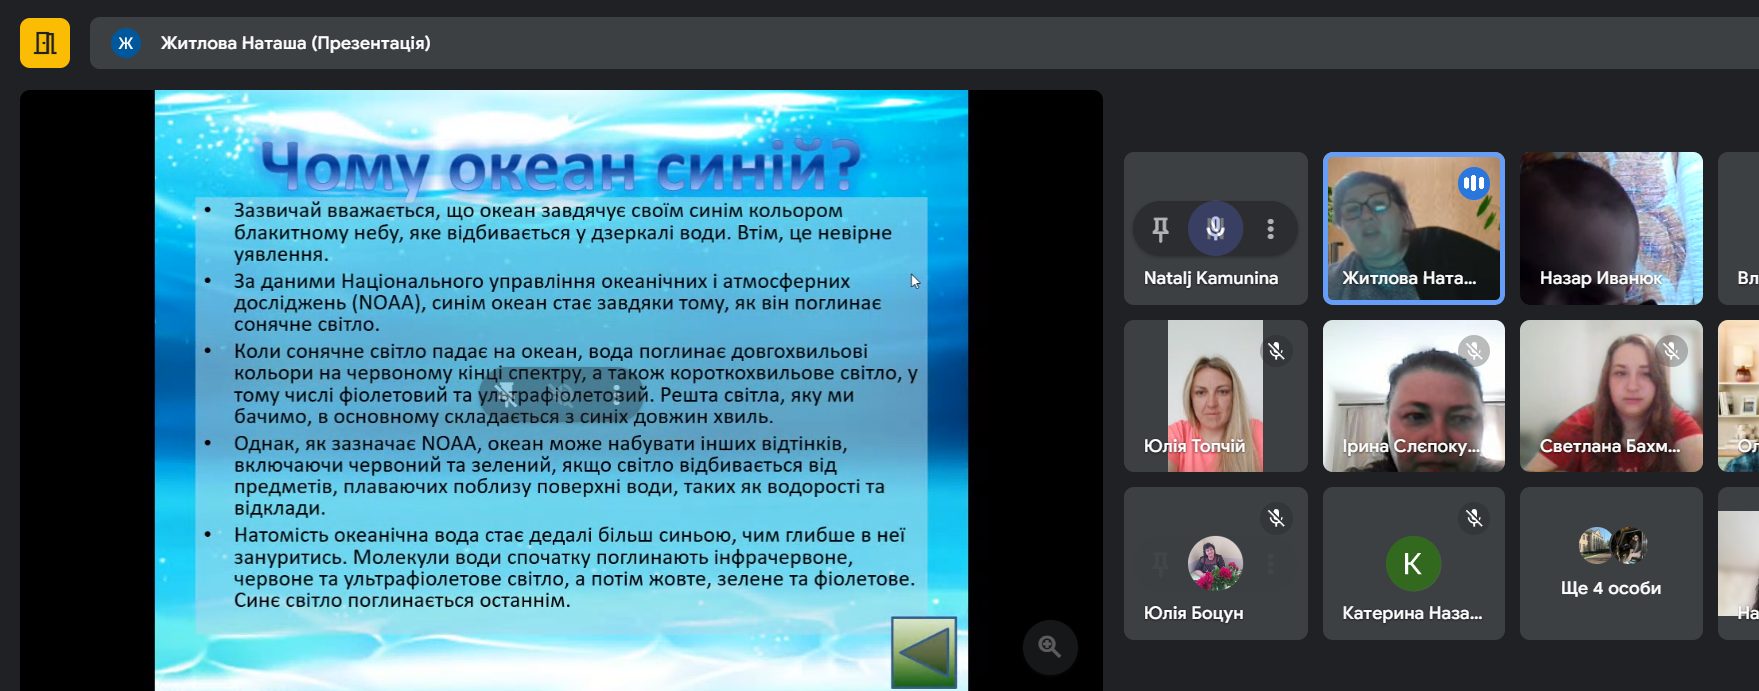Click the audio indicator on Житлова Наташа's tile
Image resolution: width=1759 pixels, height=691 pixels.
[1473, 183]
